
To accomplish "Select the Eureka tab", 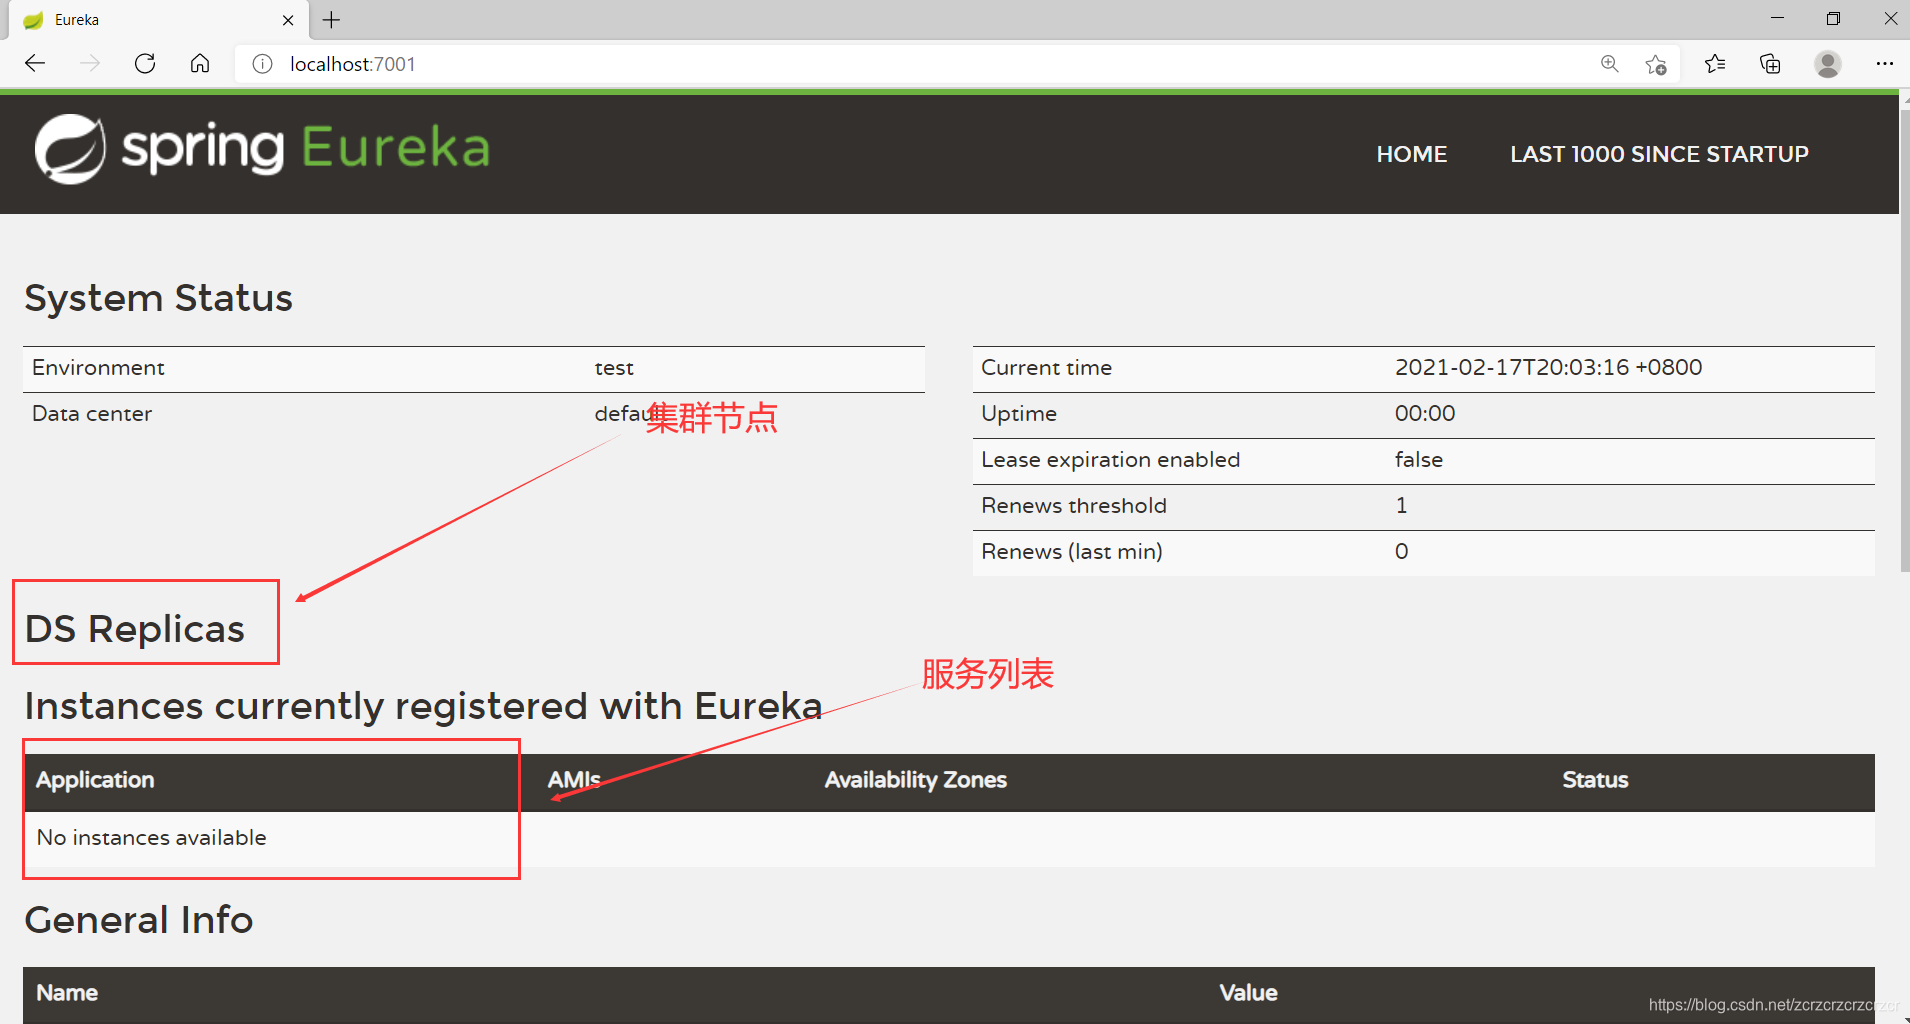I will (x=160, y=20).
